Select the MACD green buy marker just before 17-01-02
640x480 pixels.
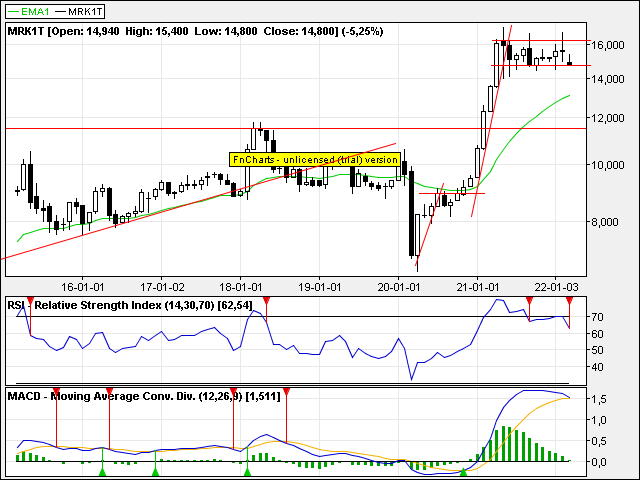[x=156, y=472]
